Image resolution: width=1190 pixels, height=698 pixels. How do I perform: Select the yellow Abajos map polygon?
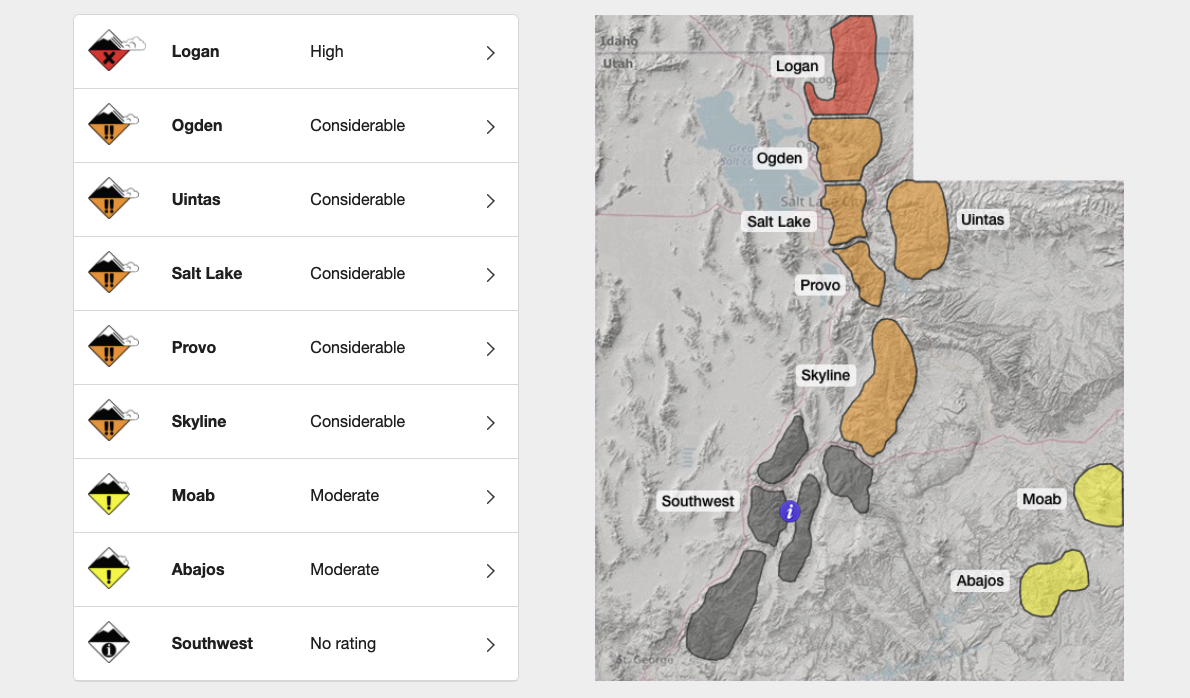point(1053,584)
